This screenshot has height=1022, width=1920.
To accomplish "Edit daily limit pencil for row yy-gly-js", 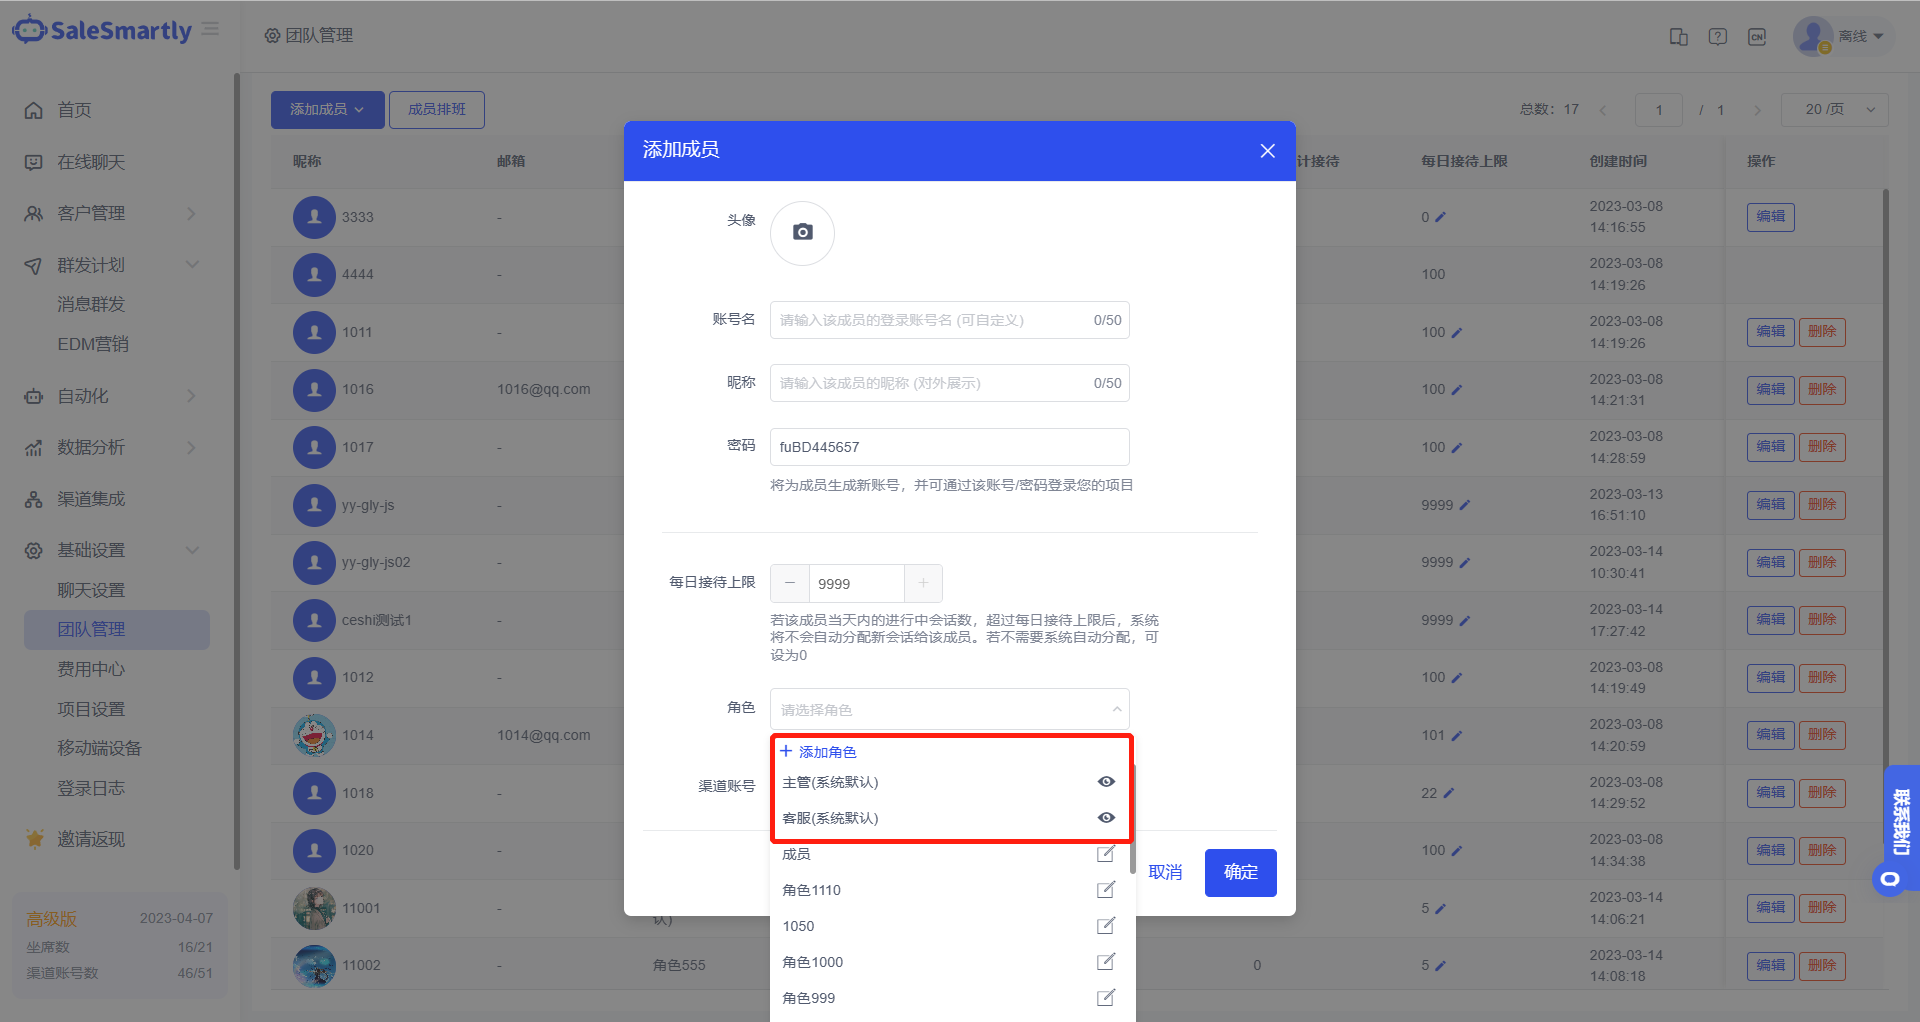I will [1464, 505].
